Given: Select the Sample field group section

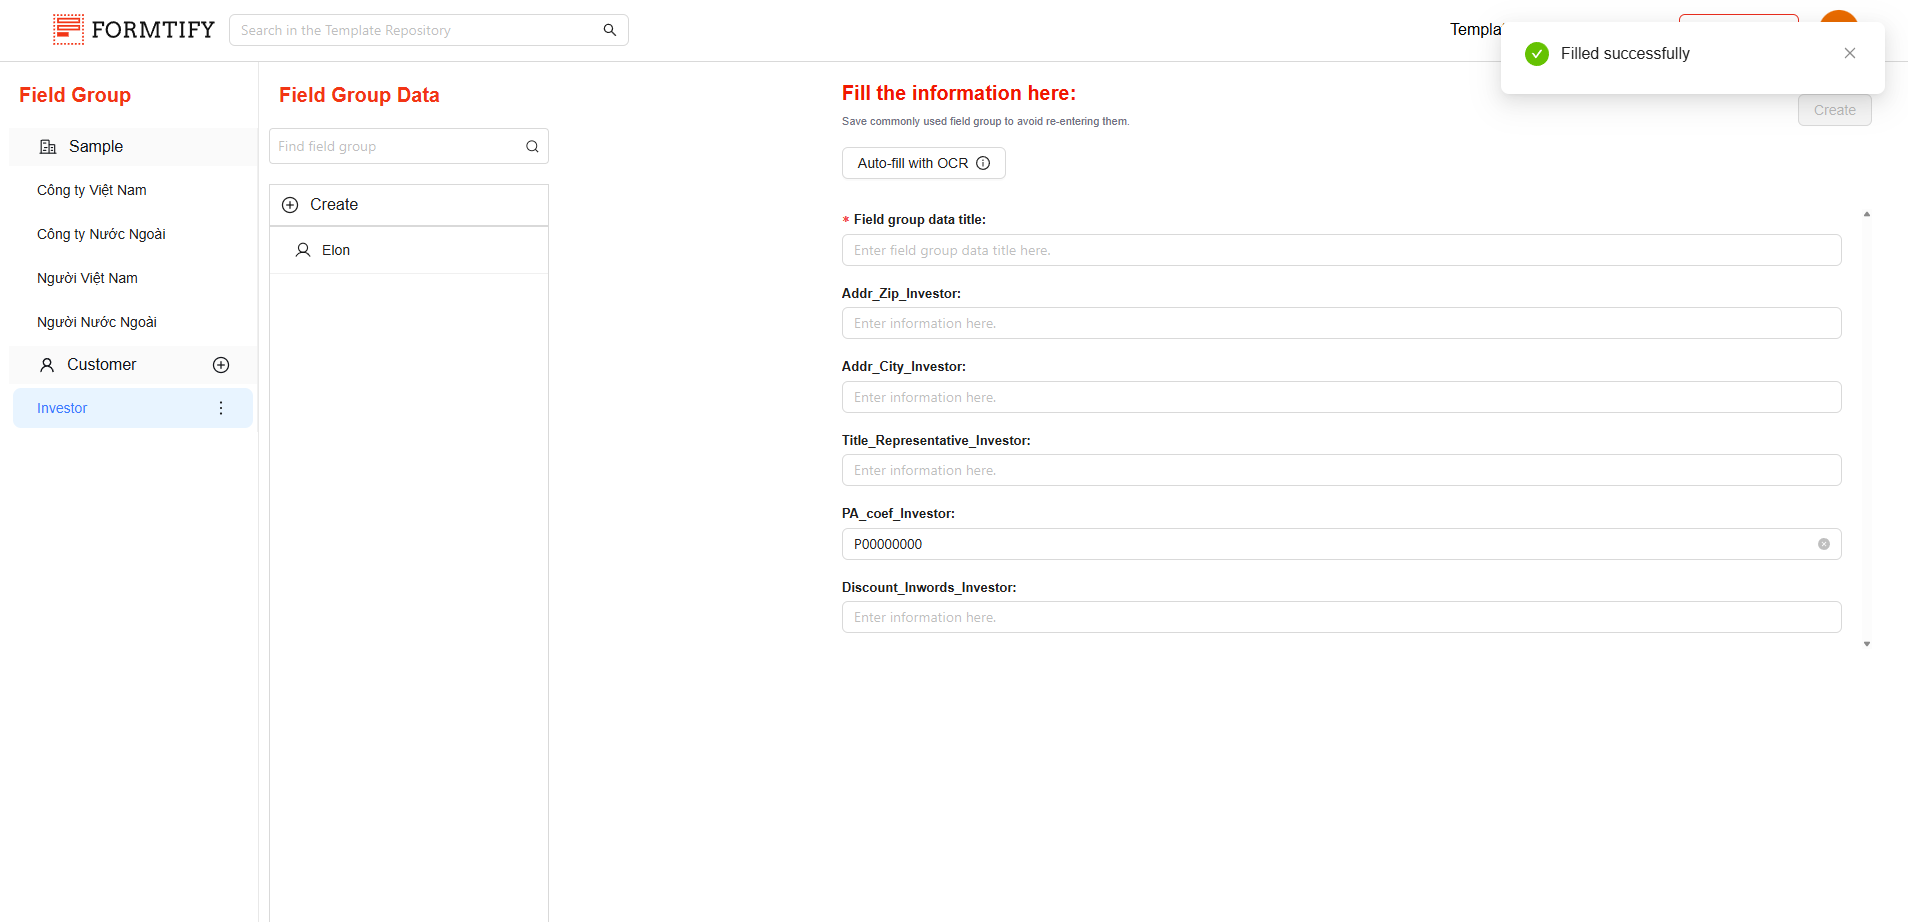Looking at the screenshot, I should [96, 147].
